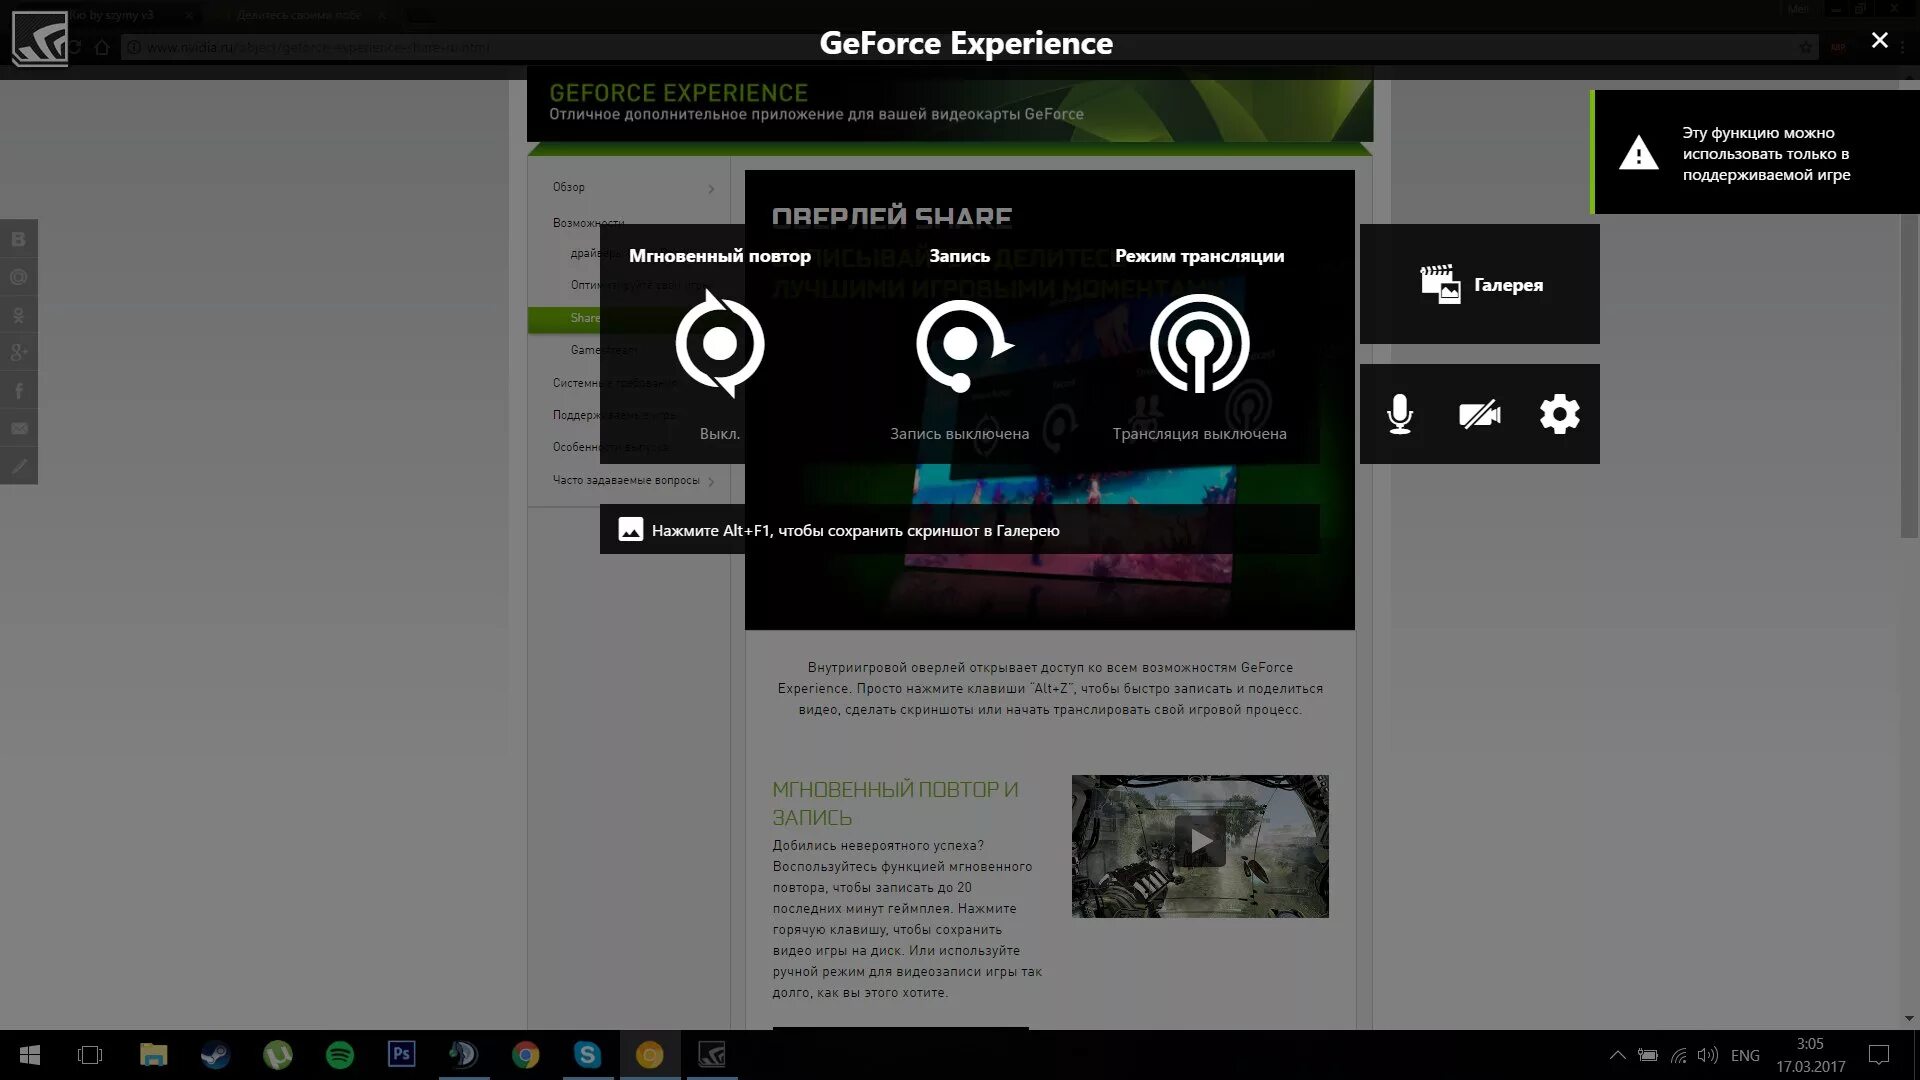1920x1080 pixels.
Task: Open the Windows Start menu
Action: [x=30, y=1055]
